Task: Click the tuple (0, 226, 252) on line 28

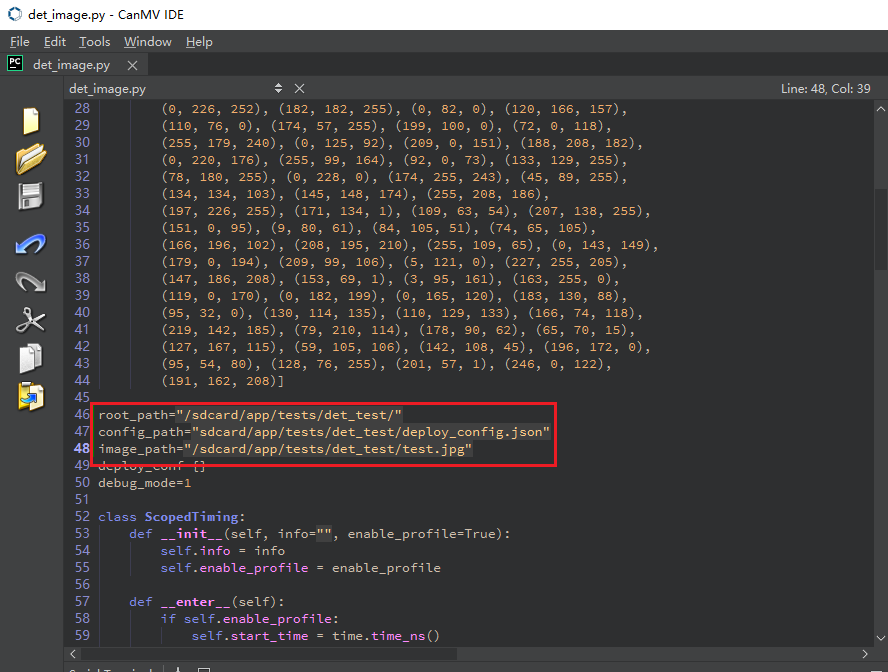Action: (211, 109)
